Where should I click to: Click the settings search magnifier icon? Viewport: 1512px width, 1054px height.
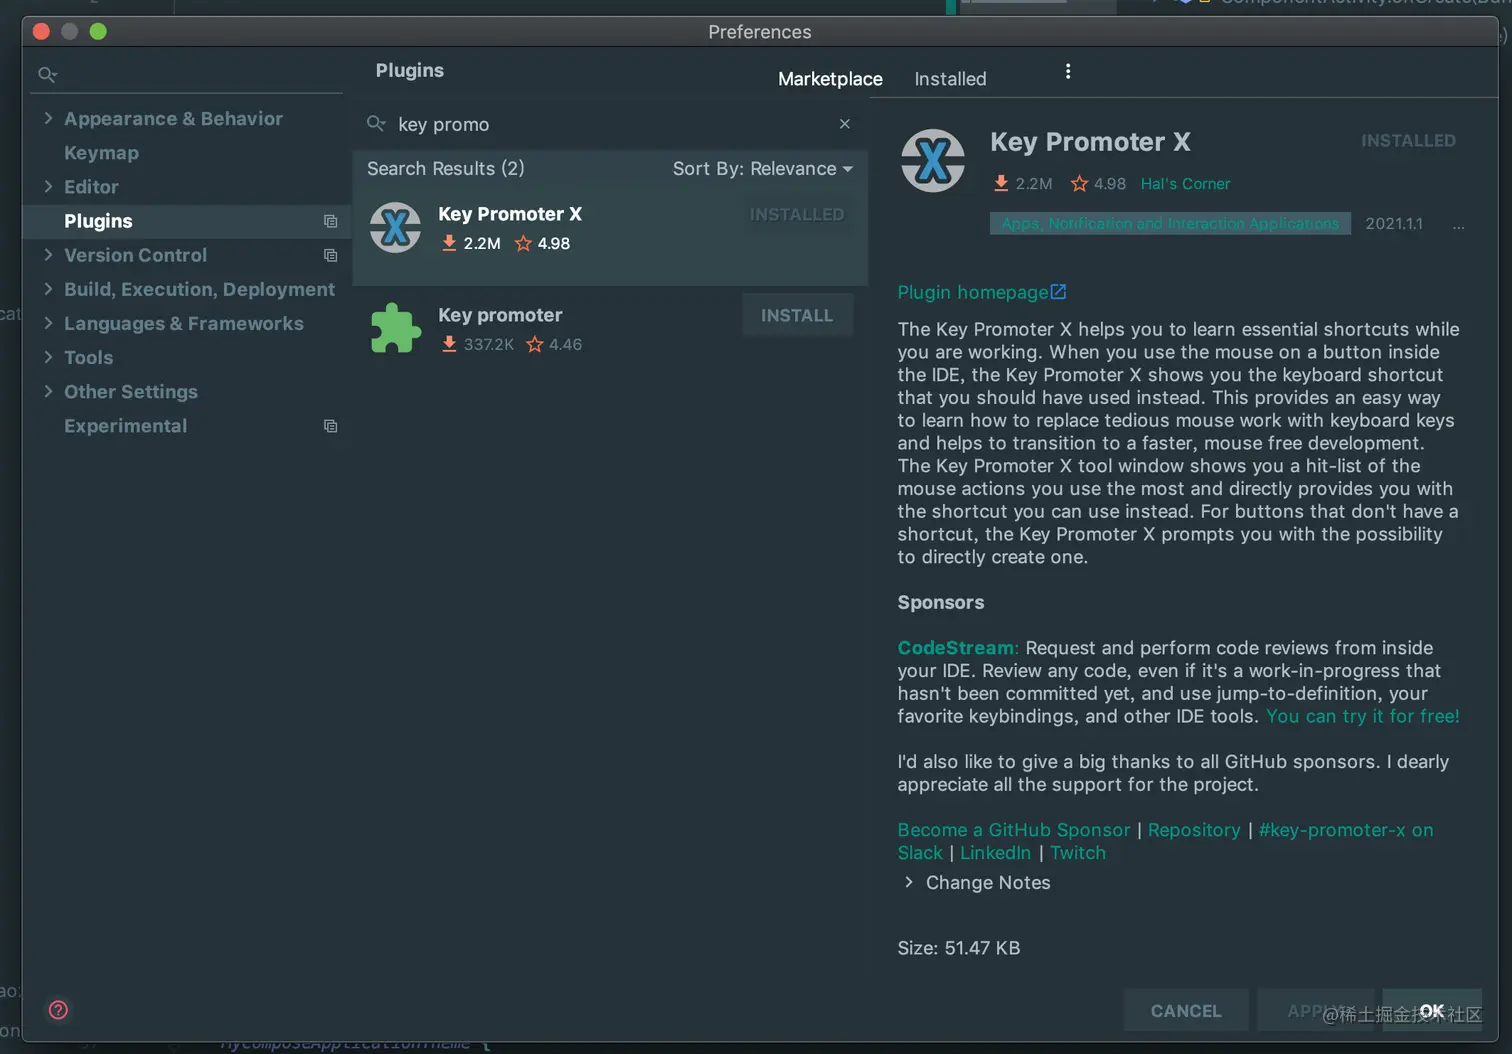coord(47,74)
